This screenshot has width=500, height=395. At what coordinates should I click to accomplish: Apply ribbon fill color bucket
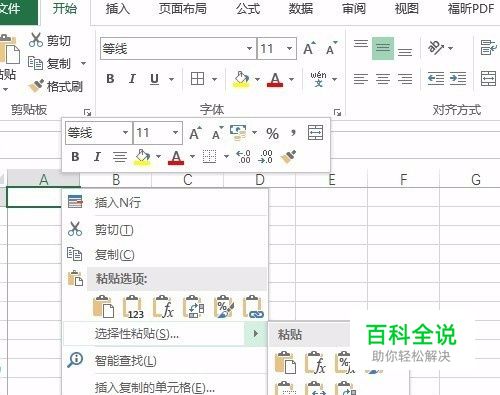pos(241,79)
